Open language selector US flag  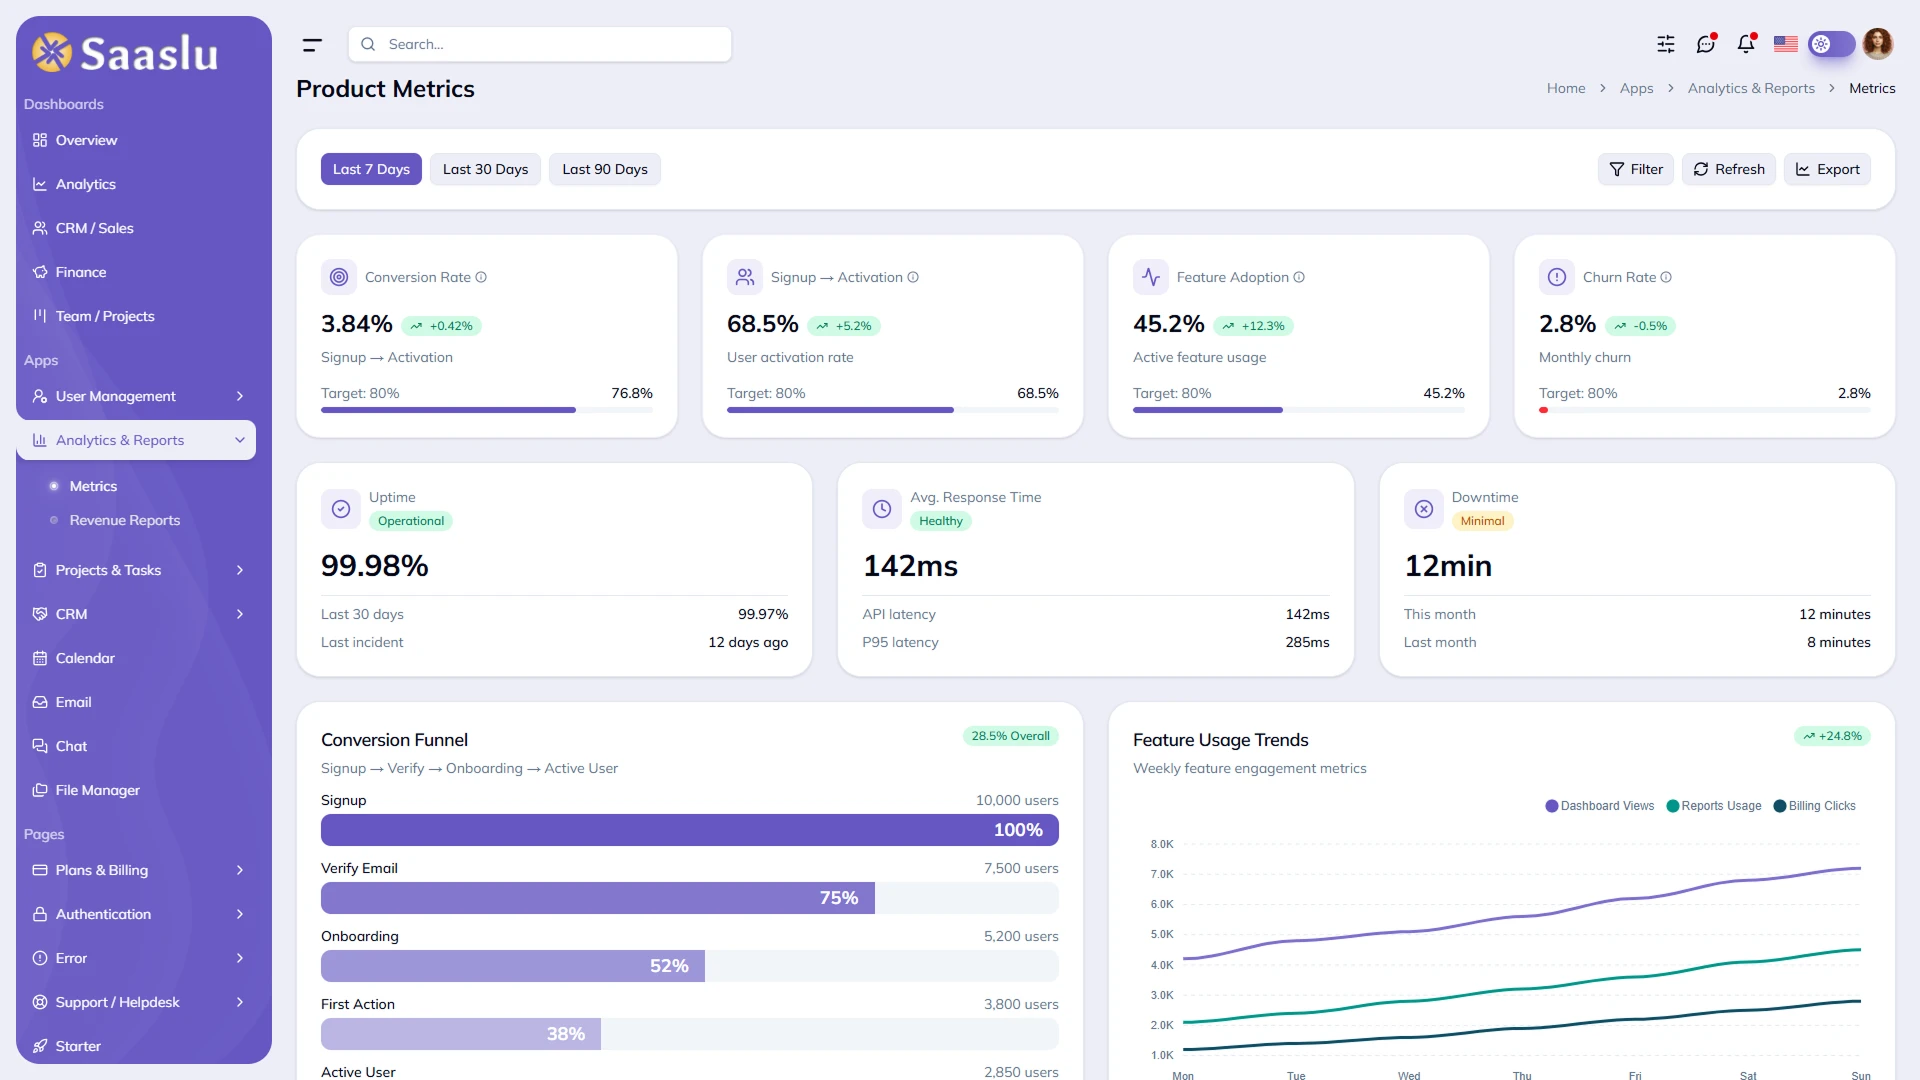click(1786, 44)
